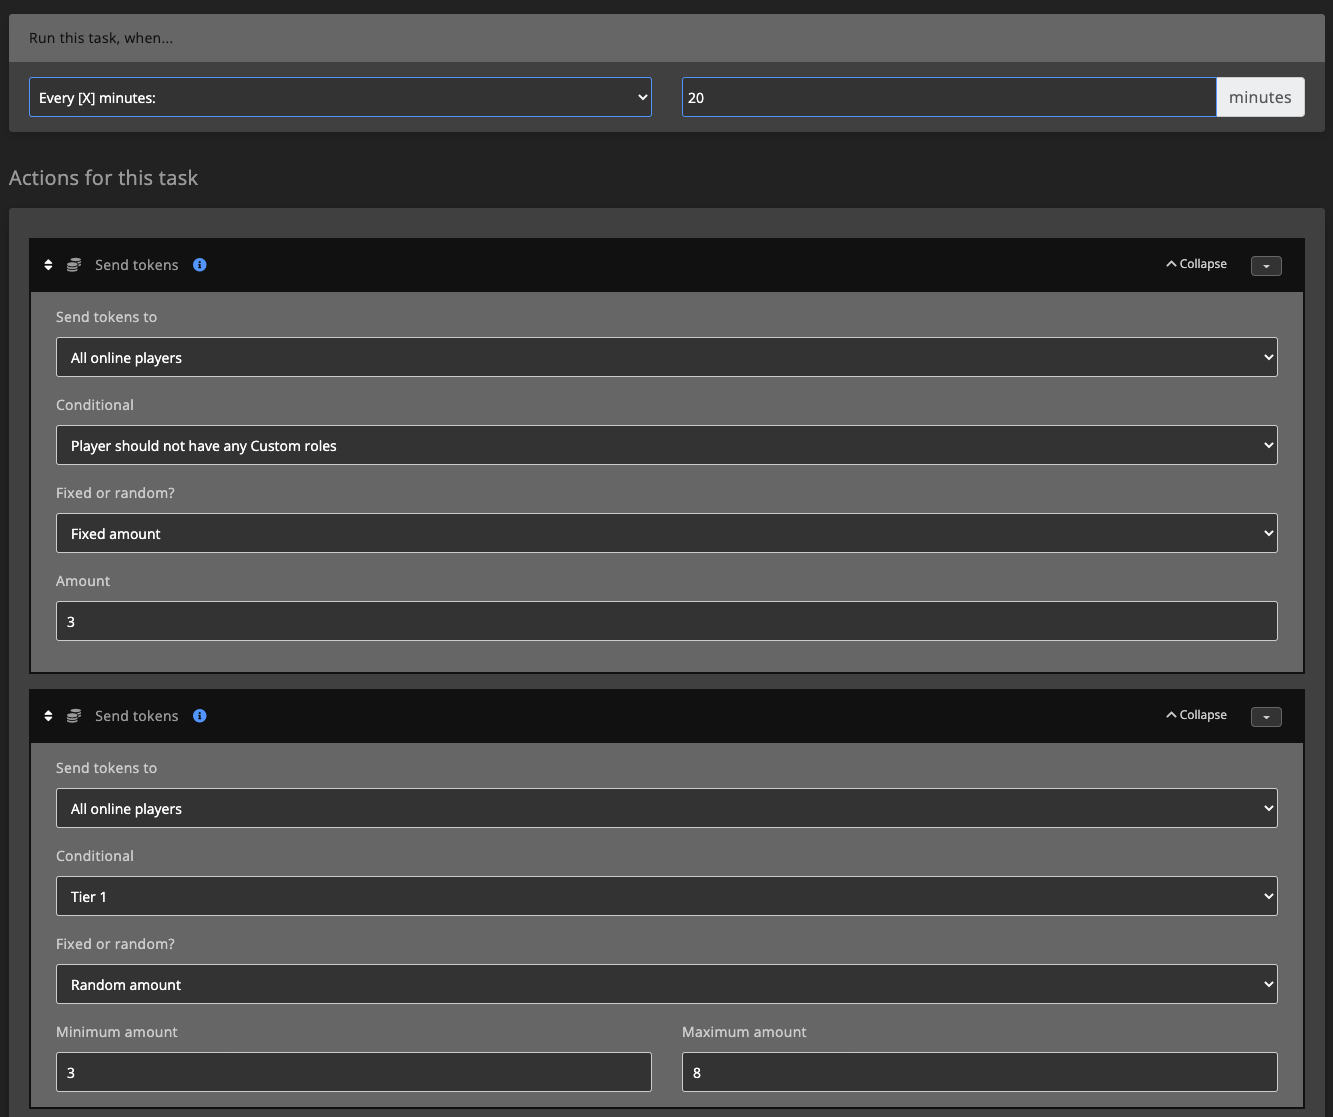
Task: Click coins icon in second Send tokens header
Action: pos(74,716)
